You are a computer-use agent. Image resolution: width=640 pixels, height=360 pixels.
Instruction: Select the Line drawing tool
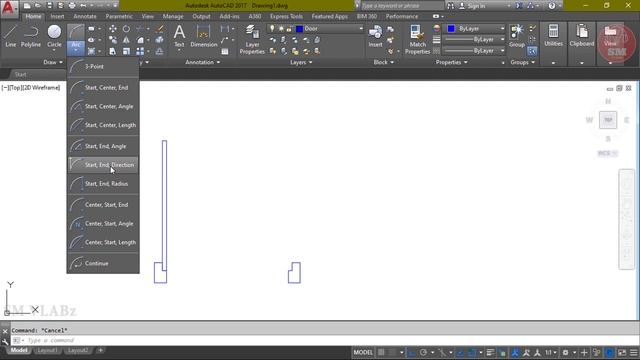point(11,36)
